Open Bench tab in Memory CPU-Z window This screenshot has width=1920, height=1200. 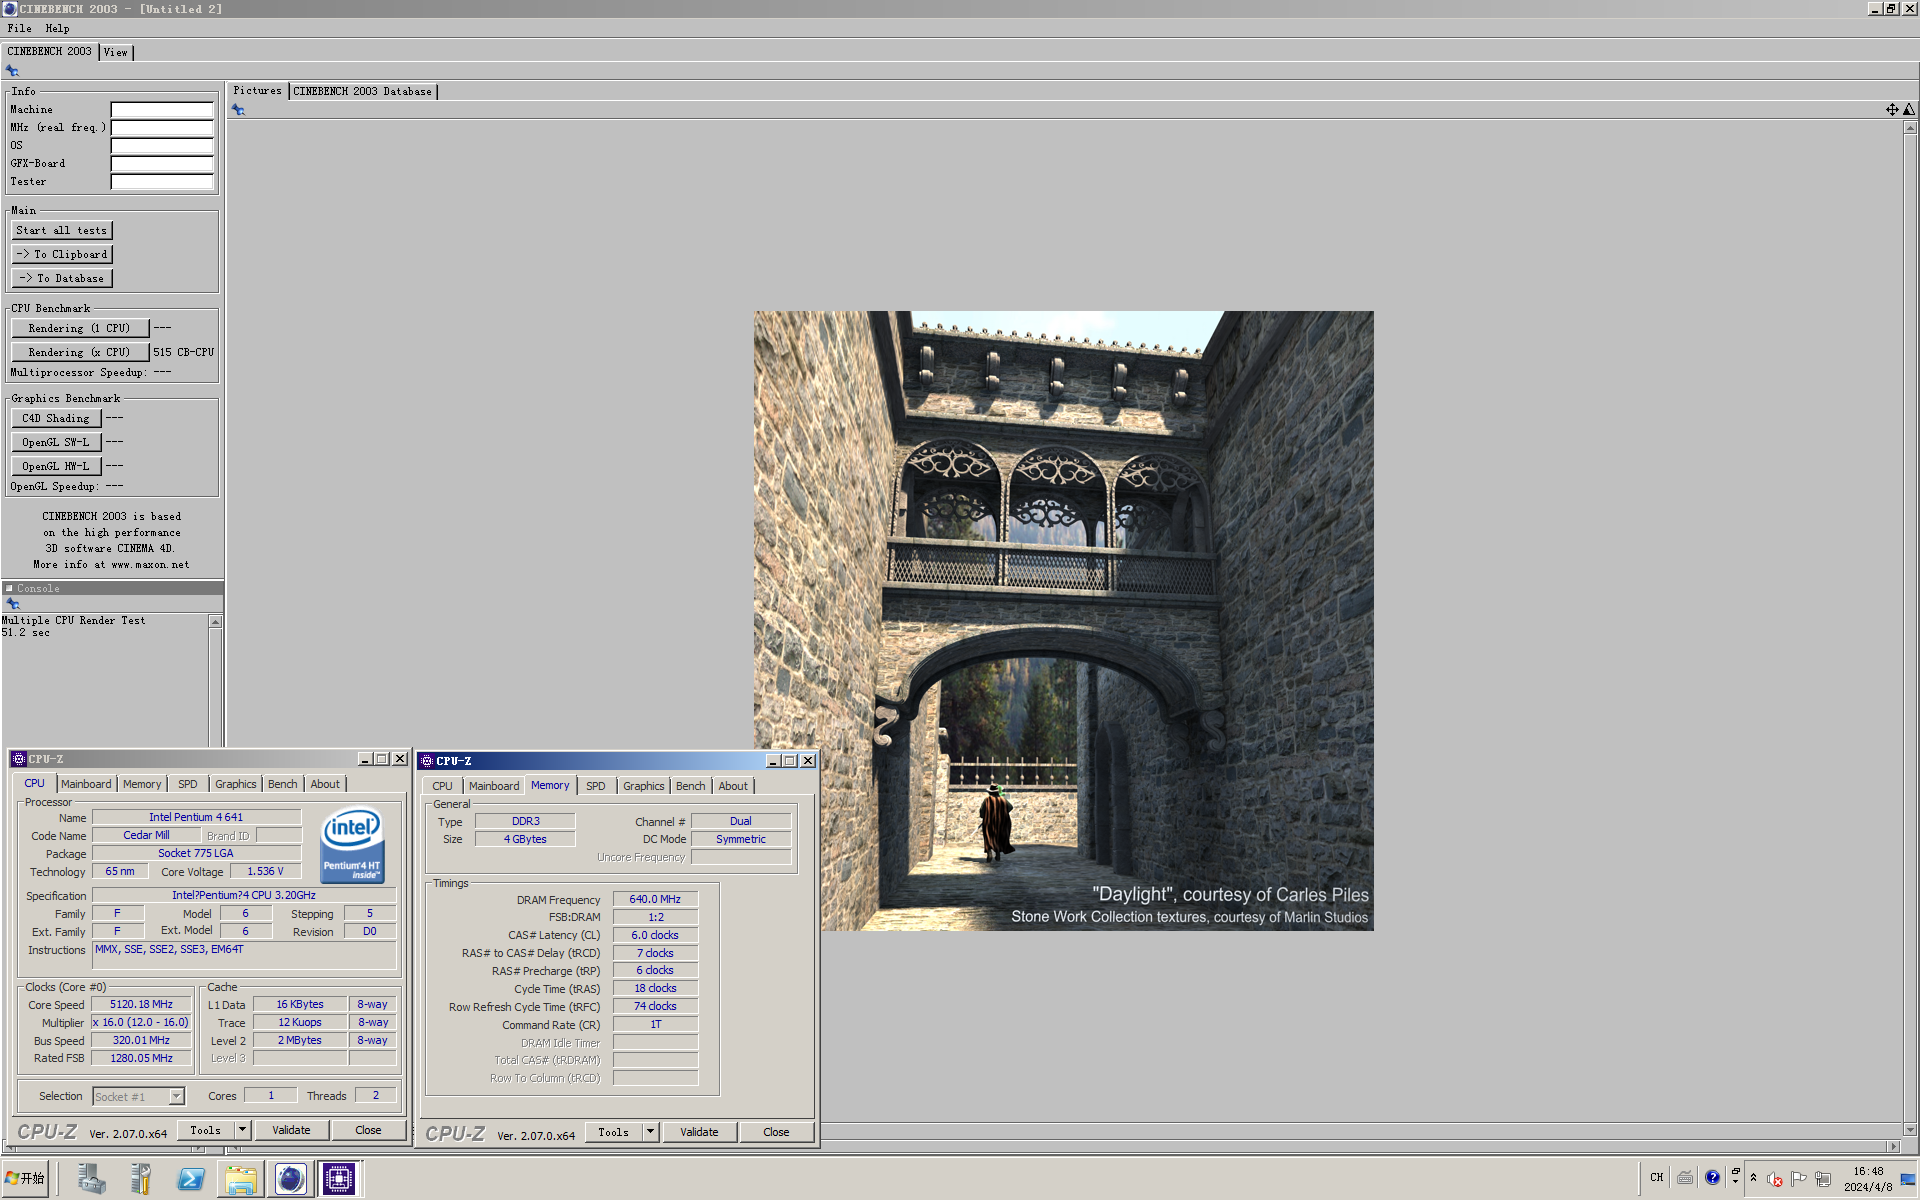[x=690, y=786]
